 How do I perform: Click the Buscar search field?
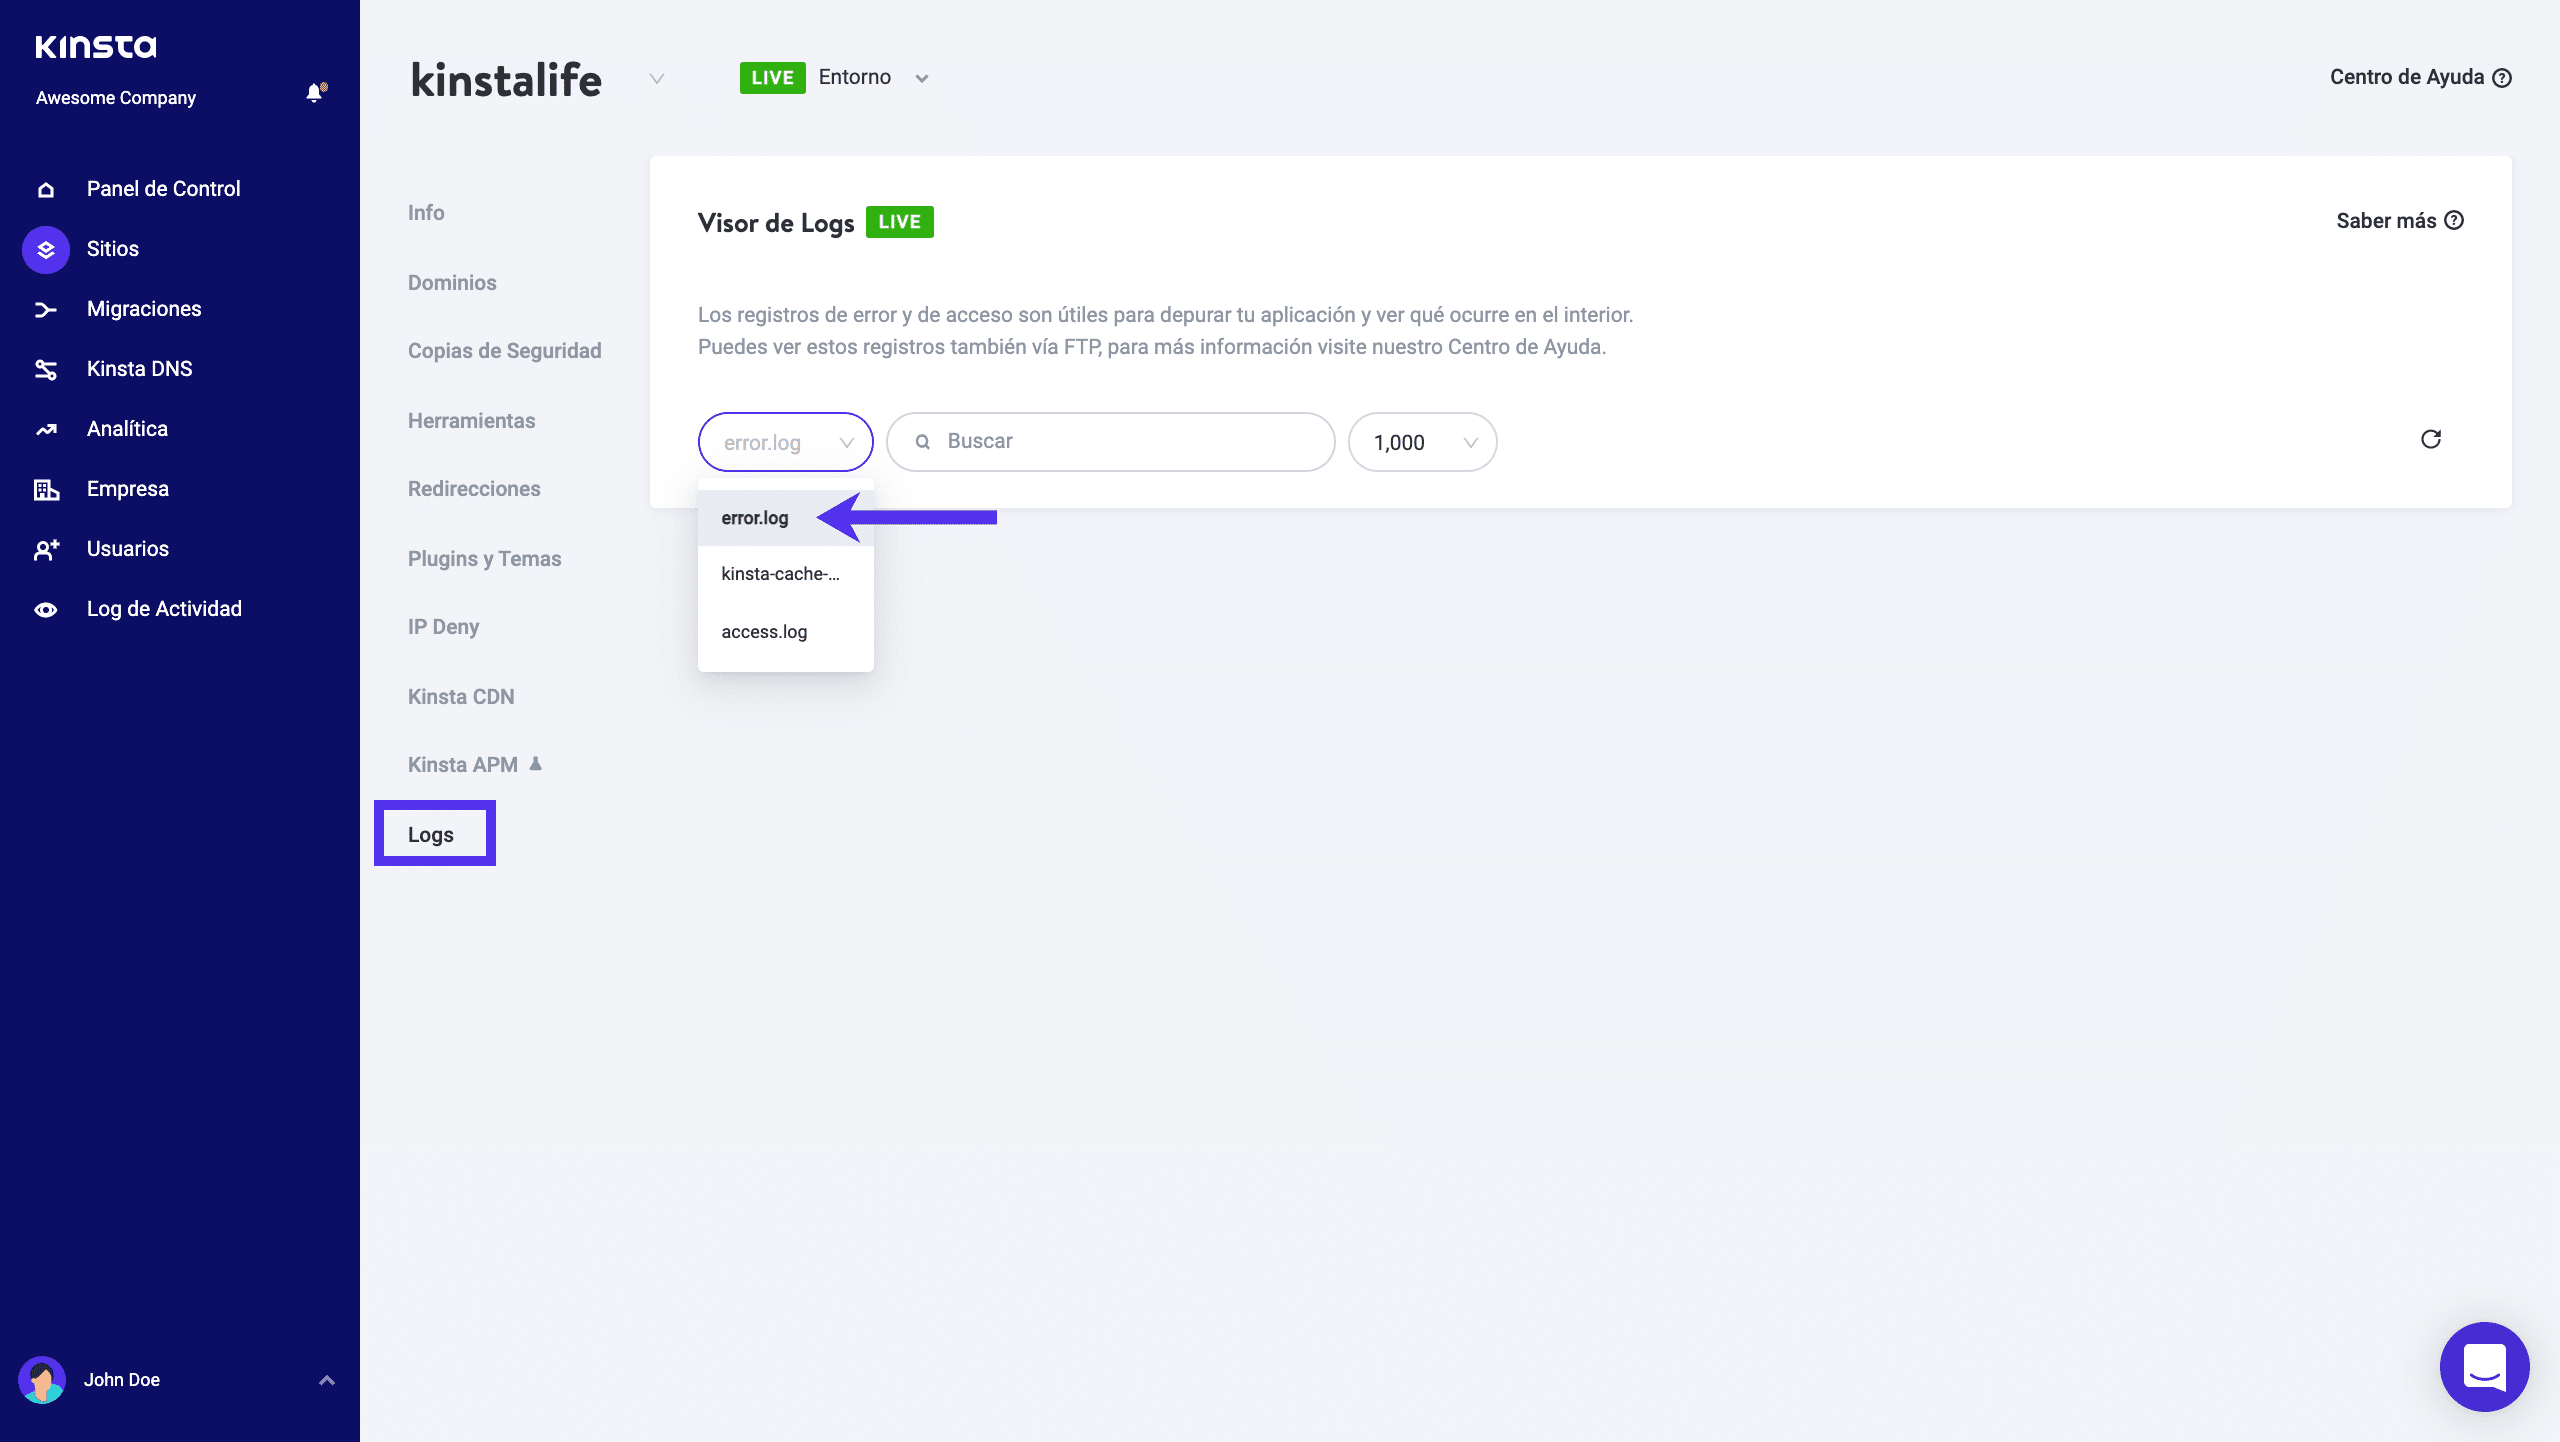coord(1110,441)
